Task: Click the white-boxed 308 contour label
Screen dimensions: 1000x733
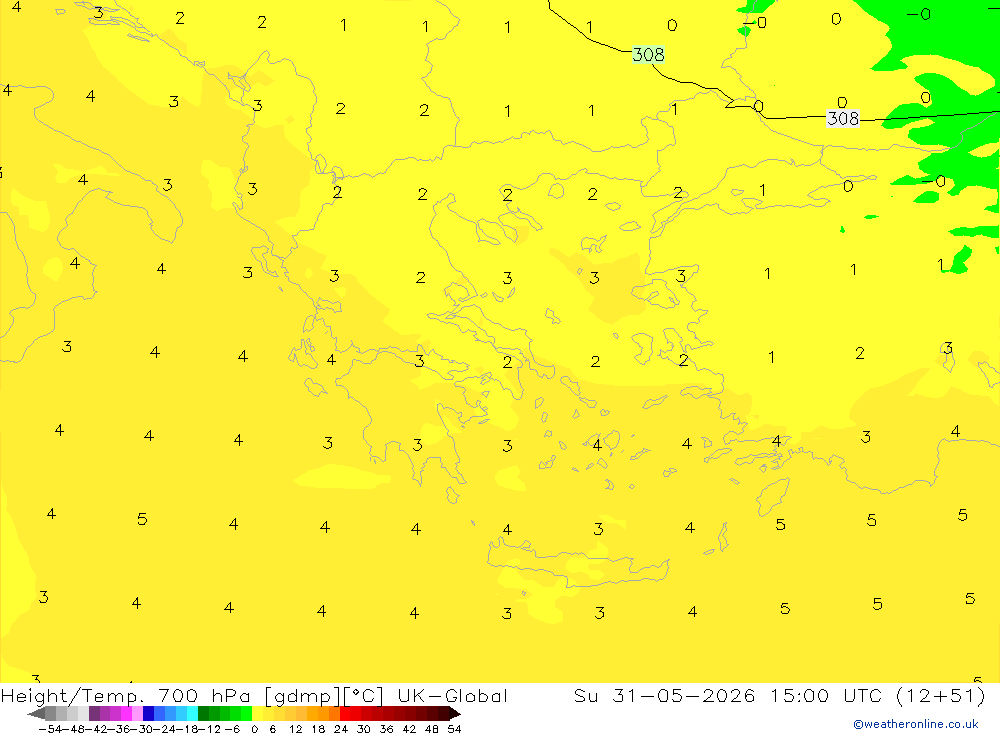Action: 843,118
